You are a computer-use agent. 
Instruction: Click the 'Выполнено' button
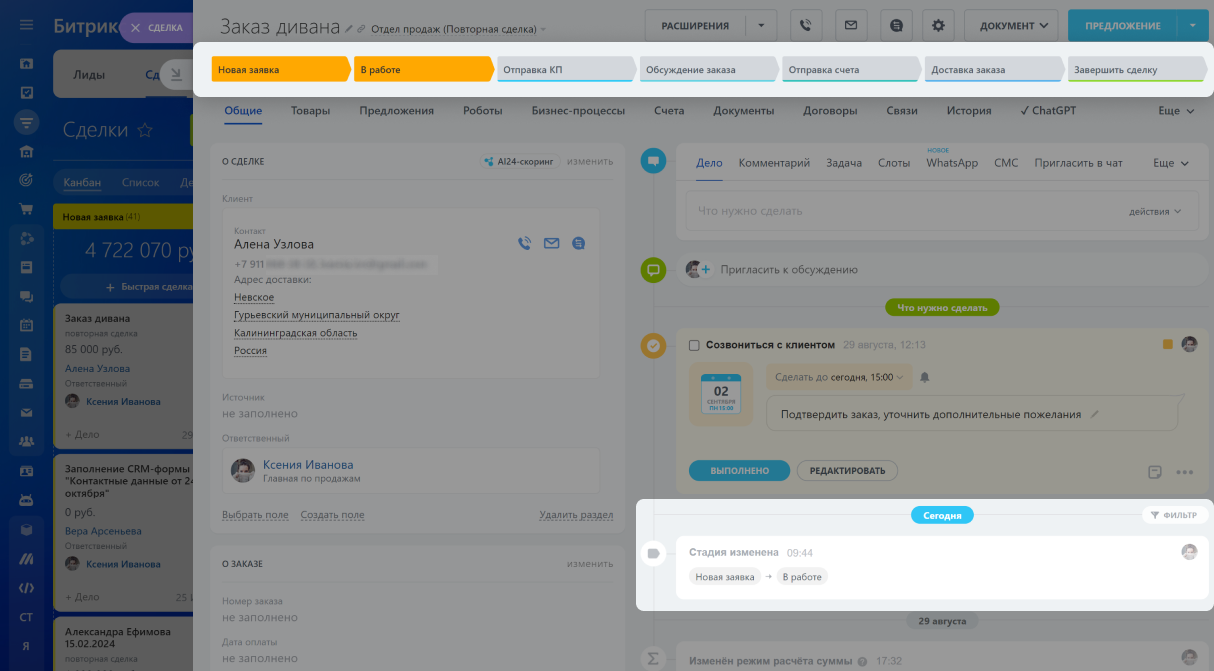(739, 470)
